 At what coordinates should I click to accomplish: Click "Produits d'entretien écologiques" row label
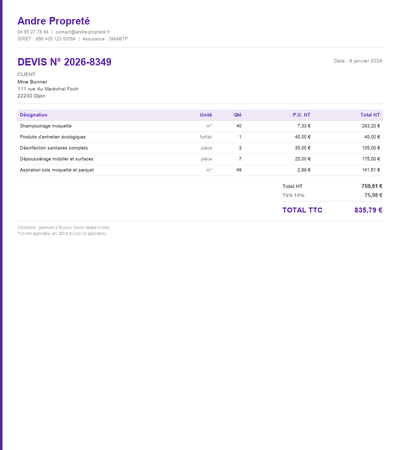(x=53, y=137)
